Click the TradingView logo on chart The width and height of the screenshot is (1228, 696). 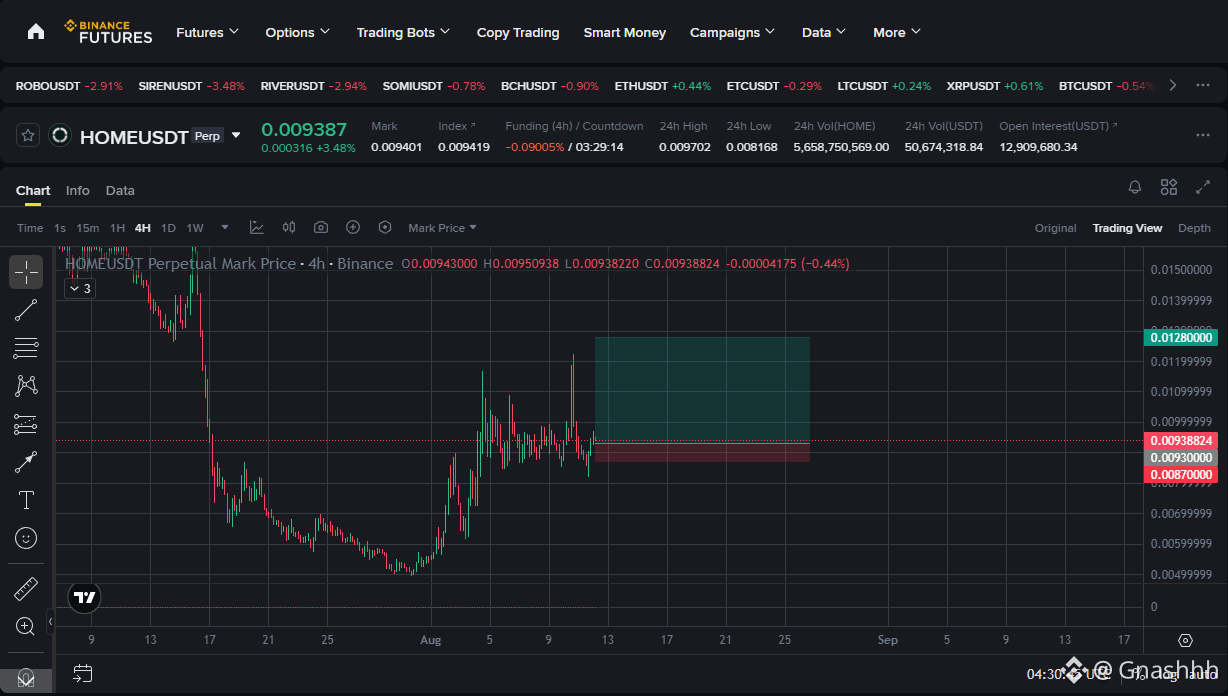[x=85, y=598]
